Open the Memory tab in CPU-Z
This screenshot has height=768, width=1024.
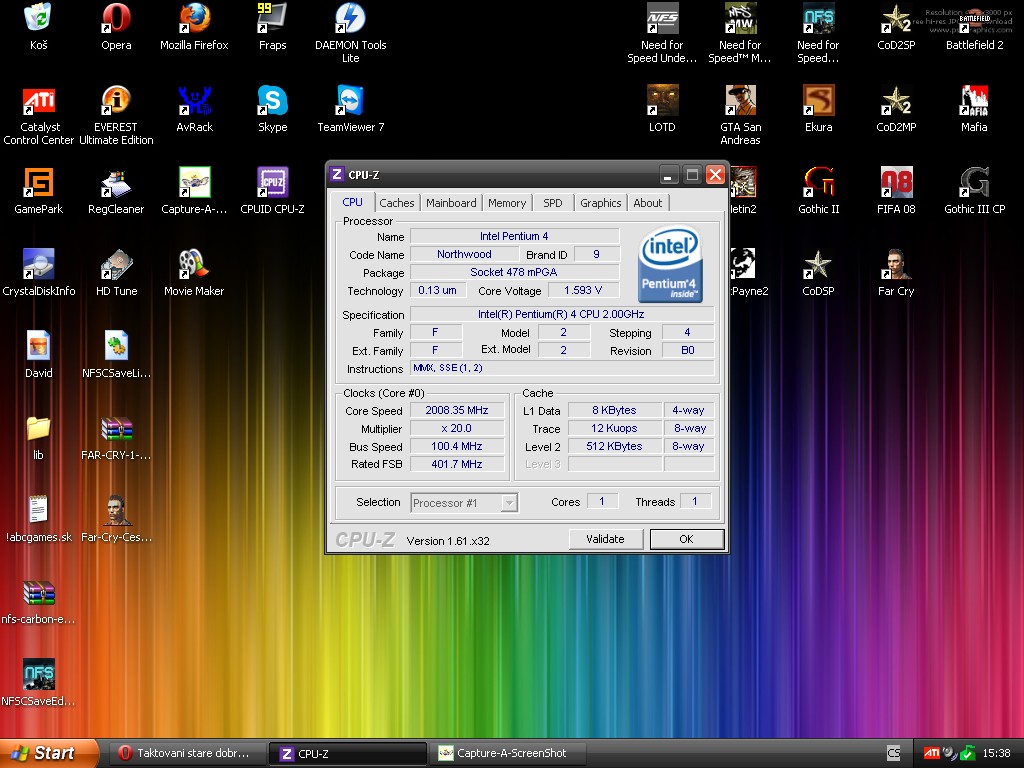point(507,203)
